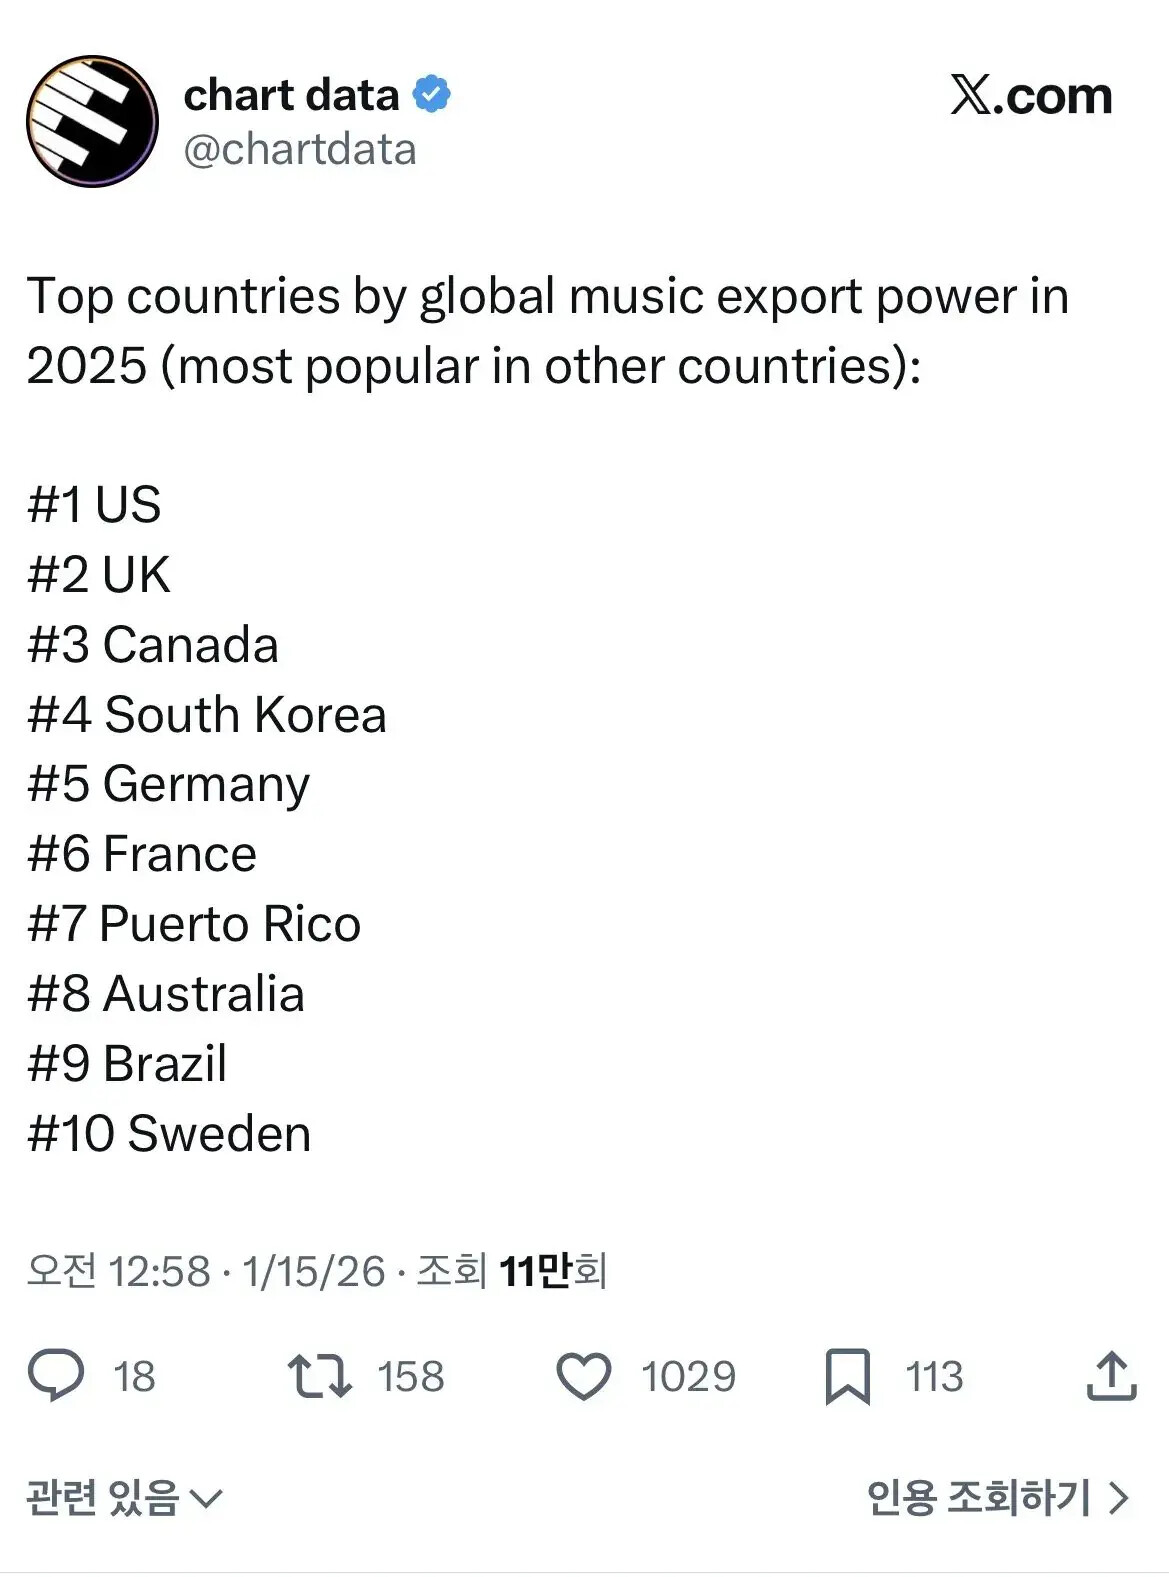
Task: Click the "chart data" display name
Action: click(x=291, y=96)
